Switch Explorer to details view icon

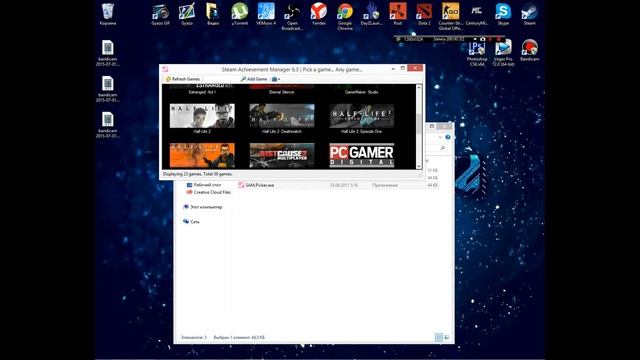pyautogui.click(x=439, y=337)
